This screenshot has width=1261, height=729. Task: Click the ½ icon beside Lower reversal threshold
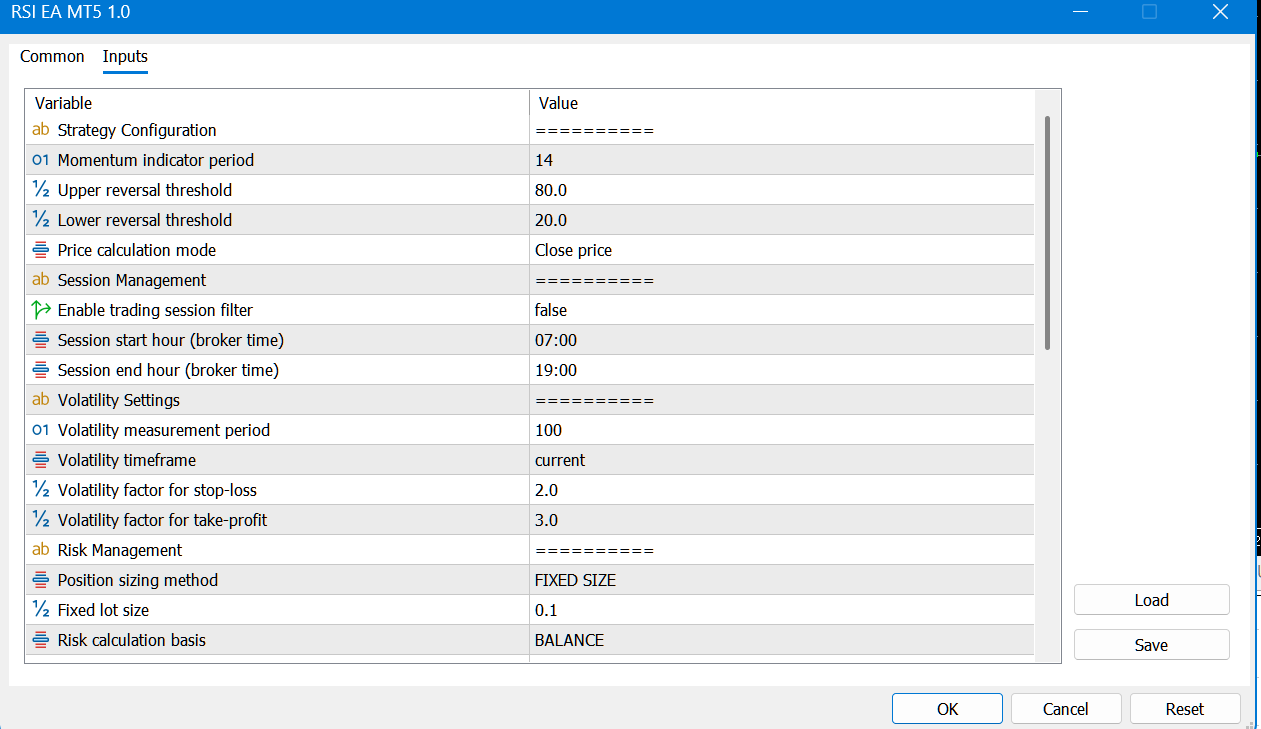point(40,220)
